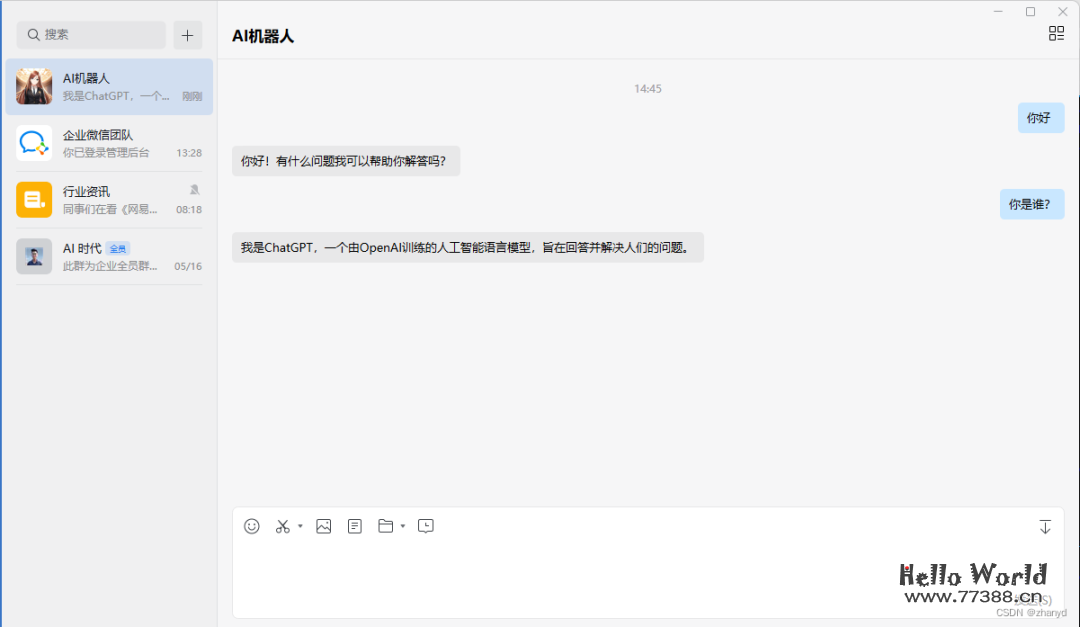The width and height of the screenshot is (1080, 627).
Task: Expand the screenshot options arrow
Action: click(x=300, y=526)
